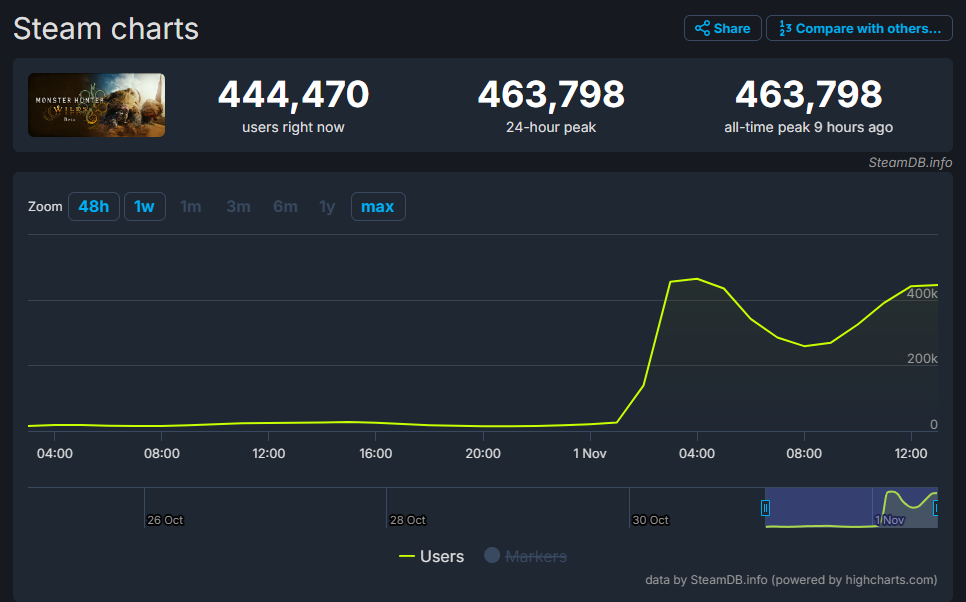This screenshot has height=602, width=966.
Task: Toggle the Markers series in legend
Action: (x=526, y=556)
